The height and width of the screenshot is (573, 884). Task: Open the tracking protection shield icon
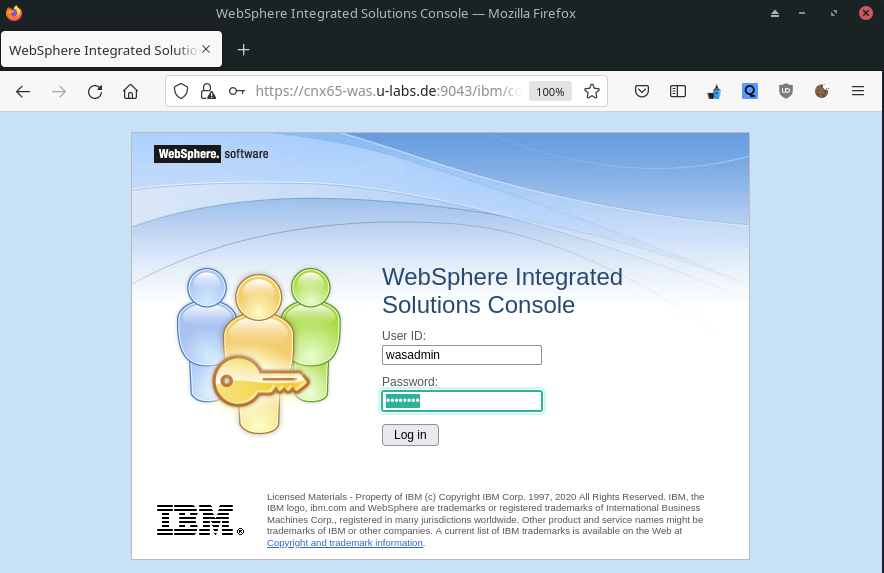[x=181, y=91]
